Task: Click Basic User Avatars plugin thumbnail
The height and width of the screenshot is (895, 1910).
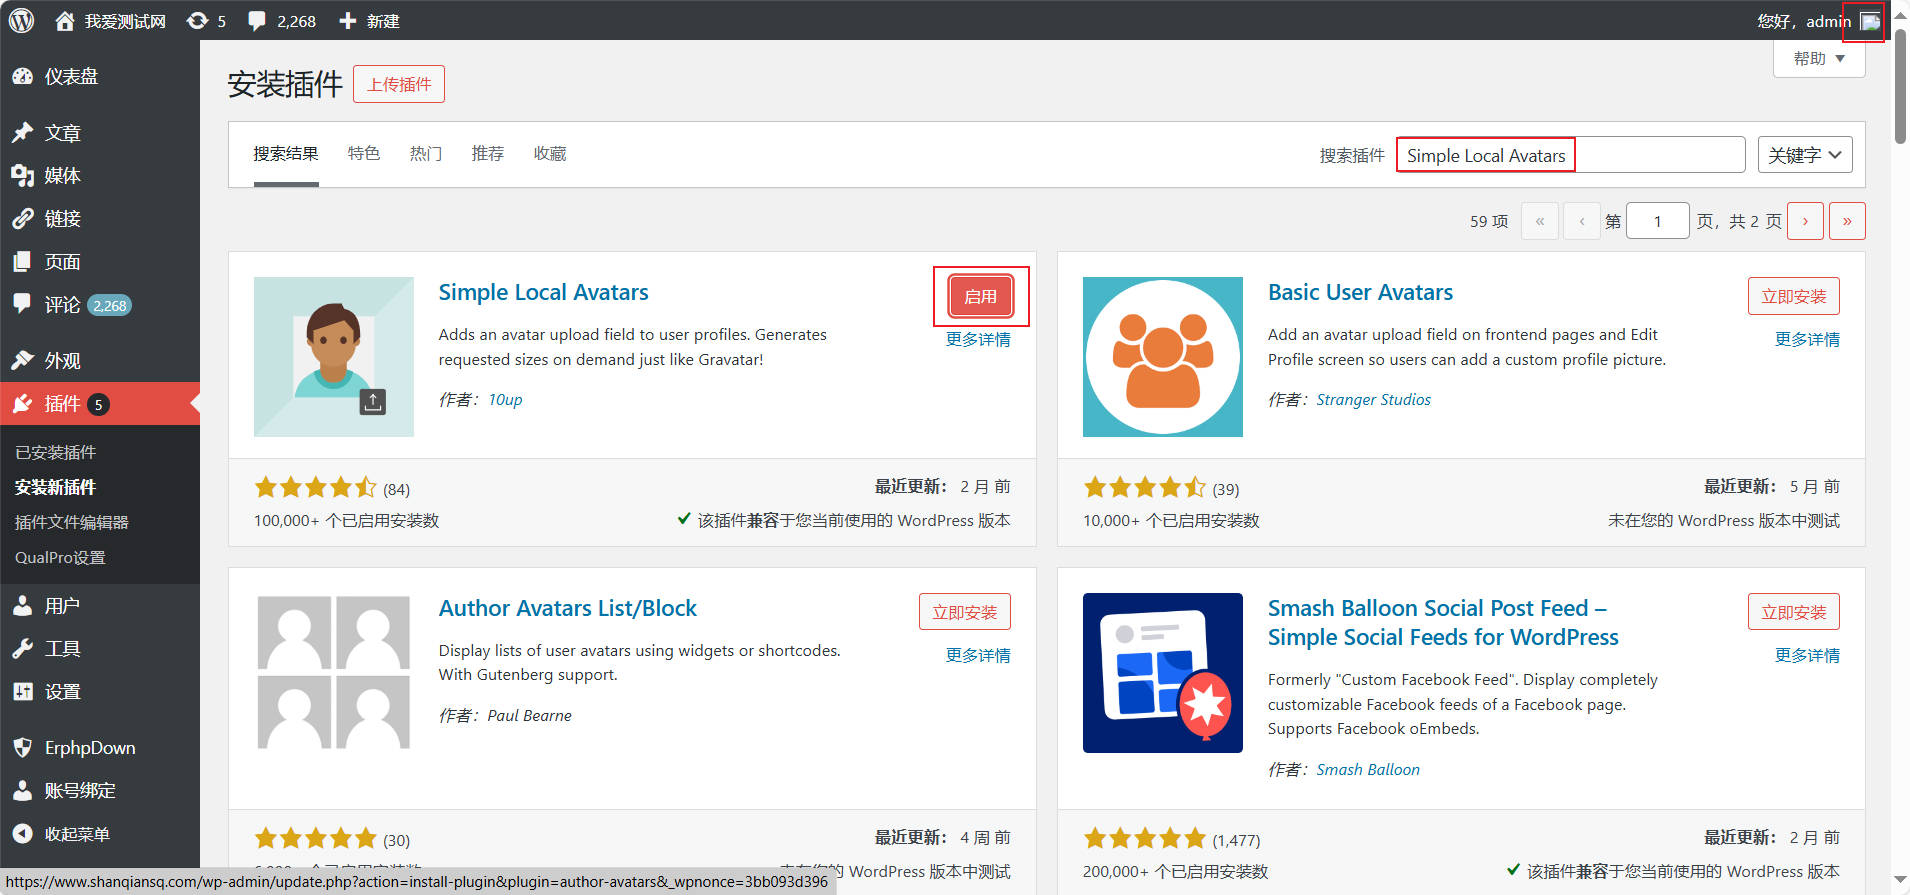Action: (1163, 357)
